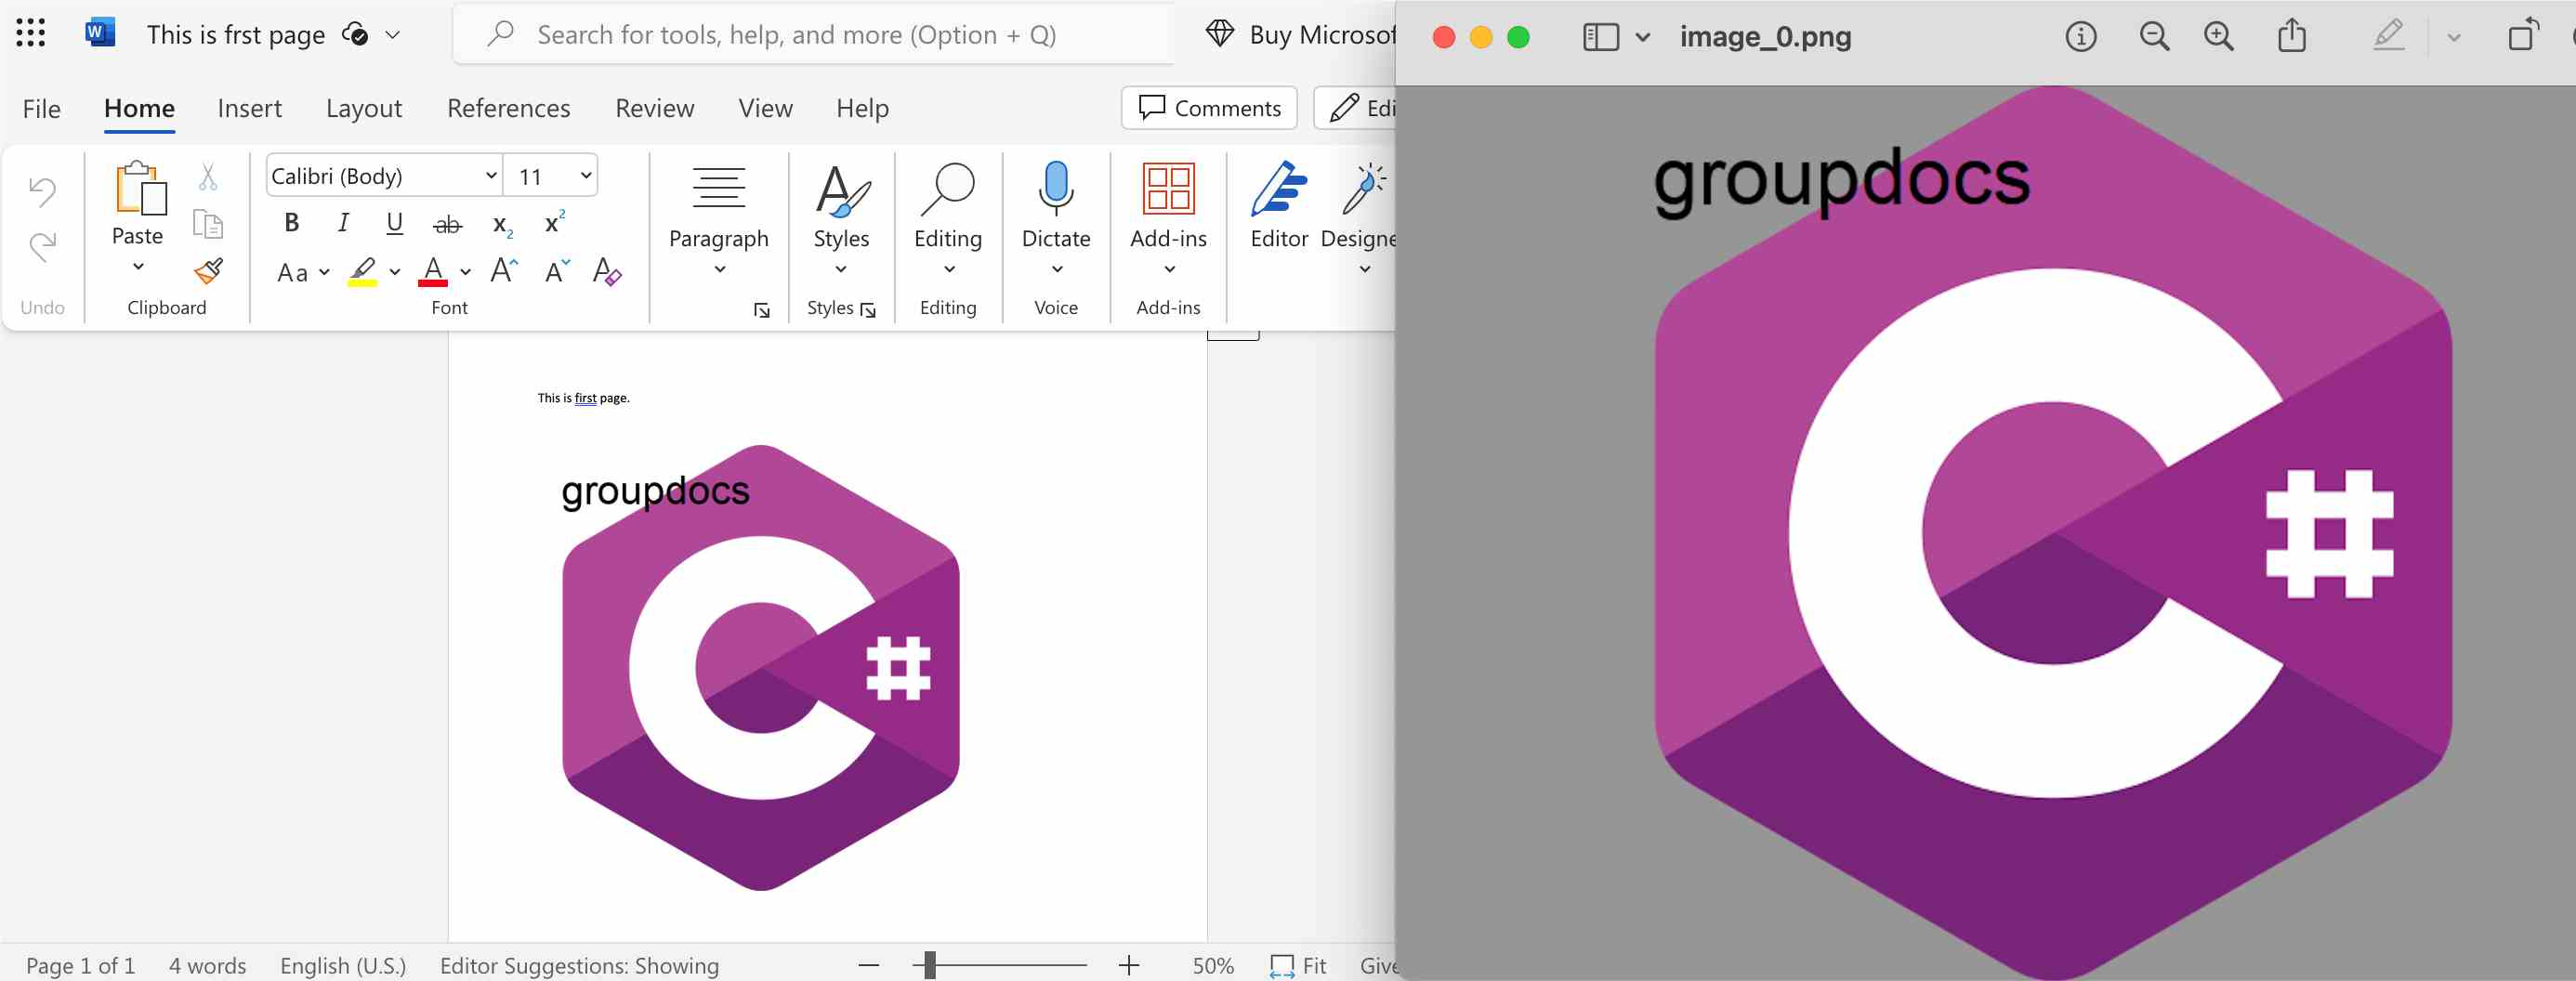The width and height of the screenshot is (2576, 981).
Task: Show image info inspector in Preview
Action: [x=2080, y=37]
